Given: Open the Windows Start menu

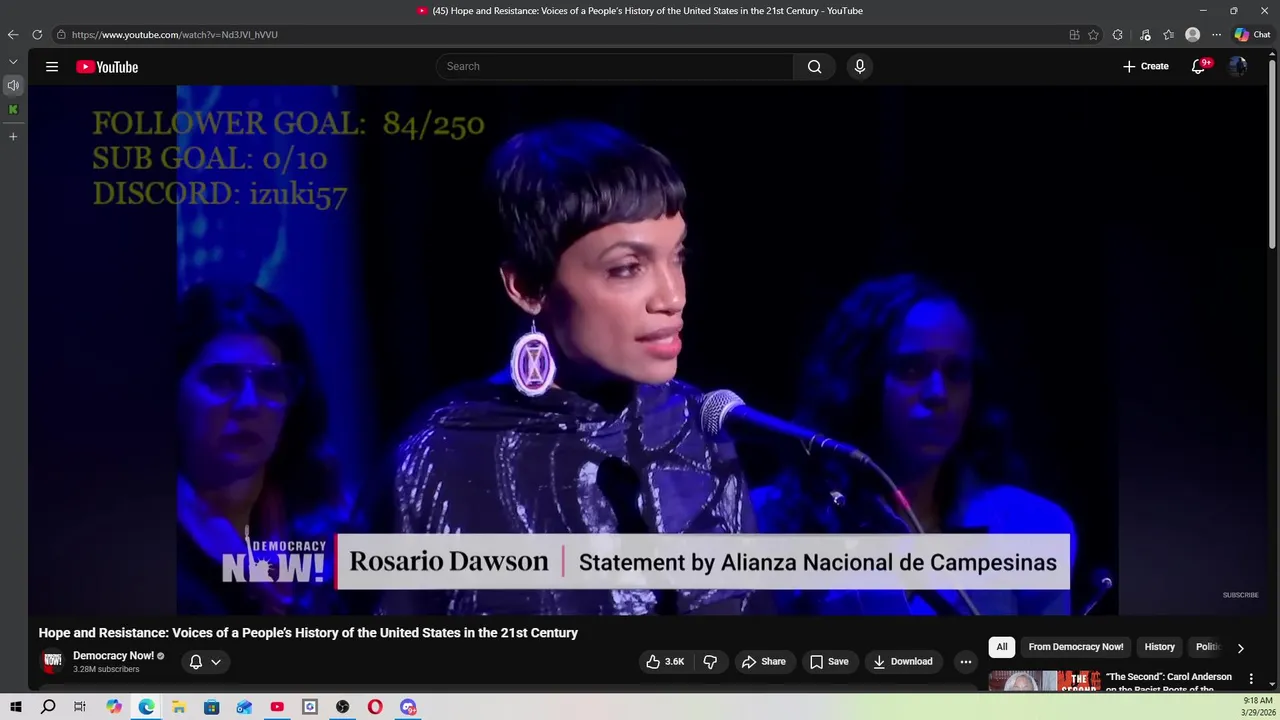Looking at the screenshot, I should [x=16, y=707].
